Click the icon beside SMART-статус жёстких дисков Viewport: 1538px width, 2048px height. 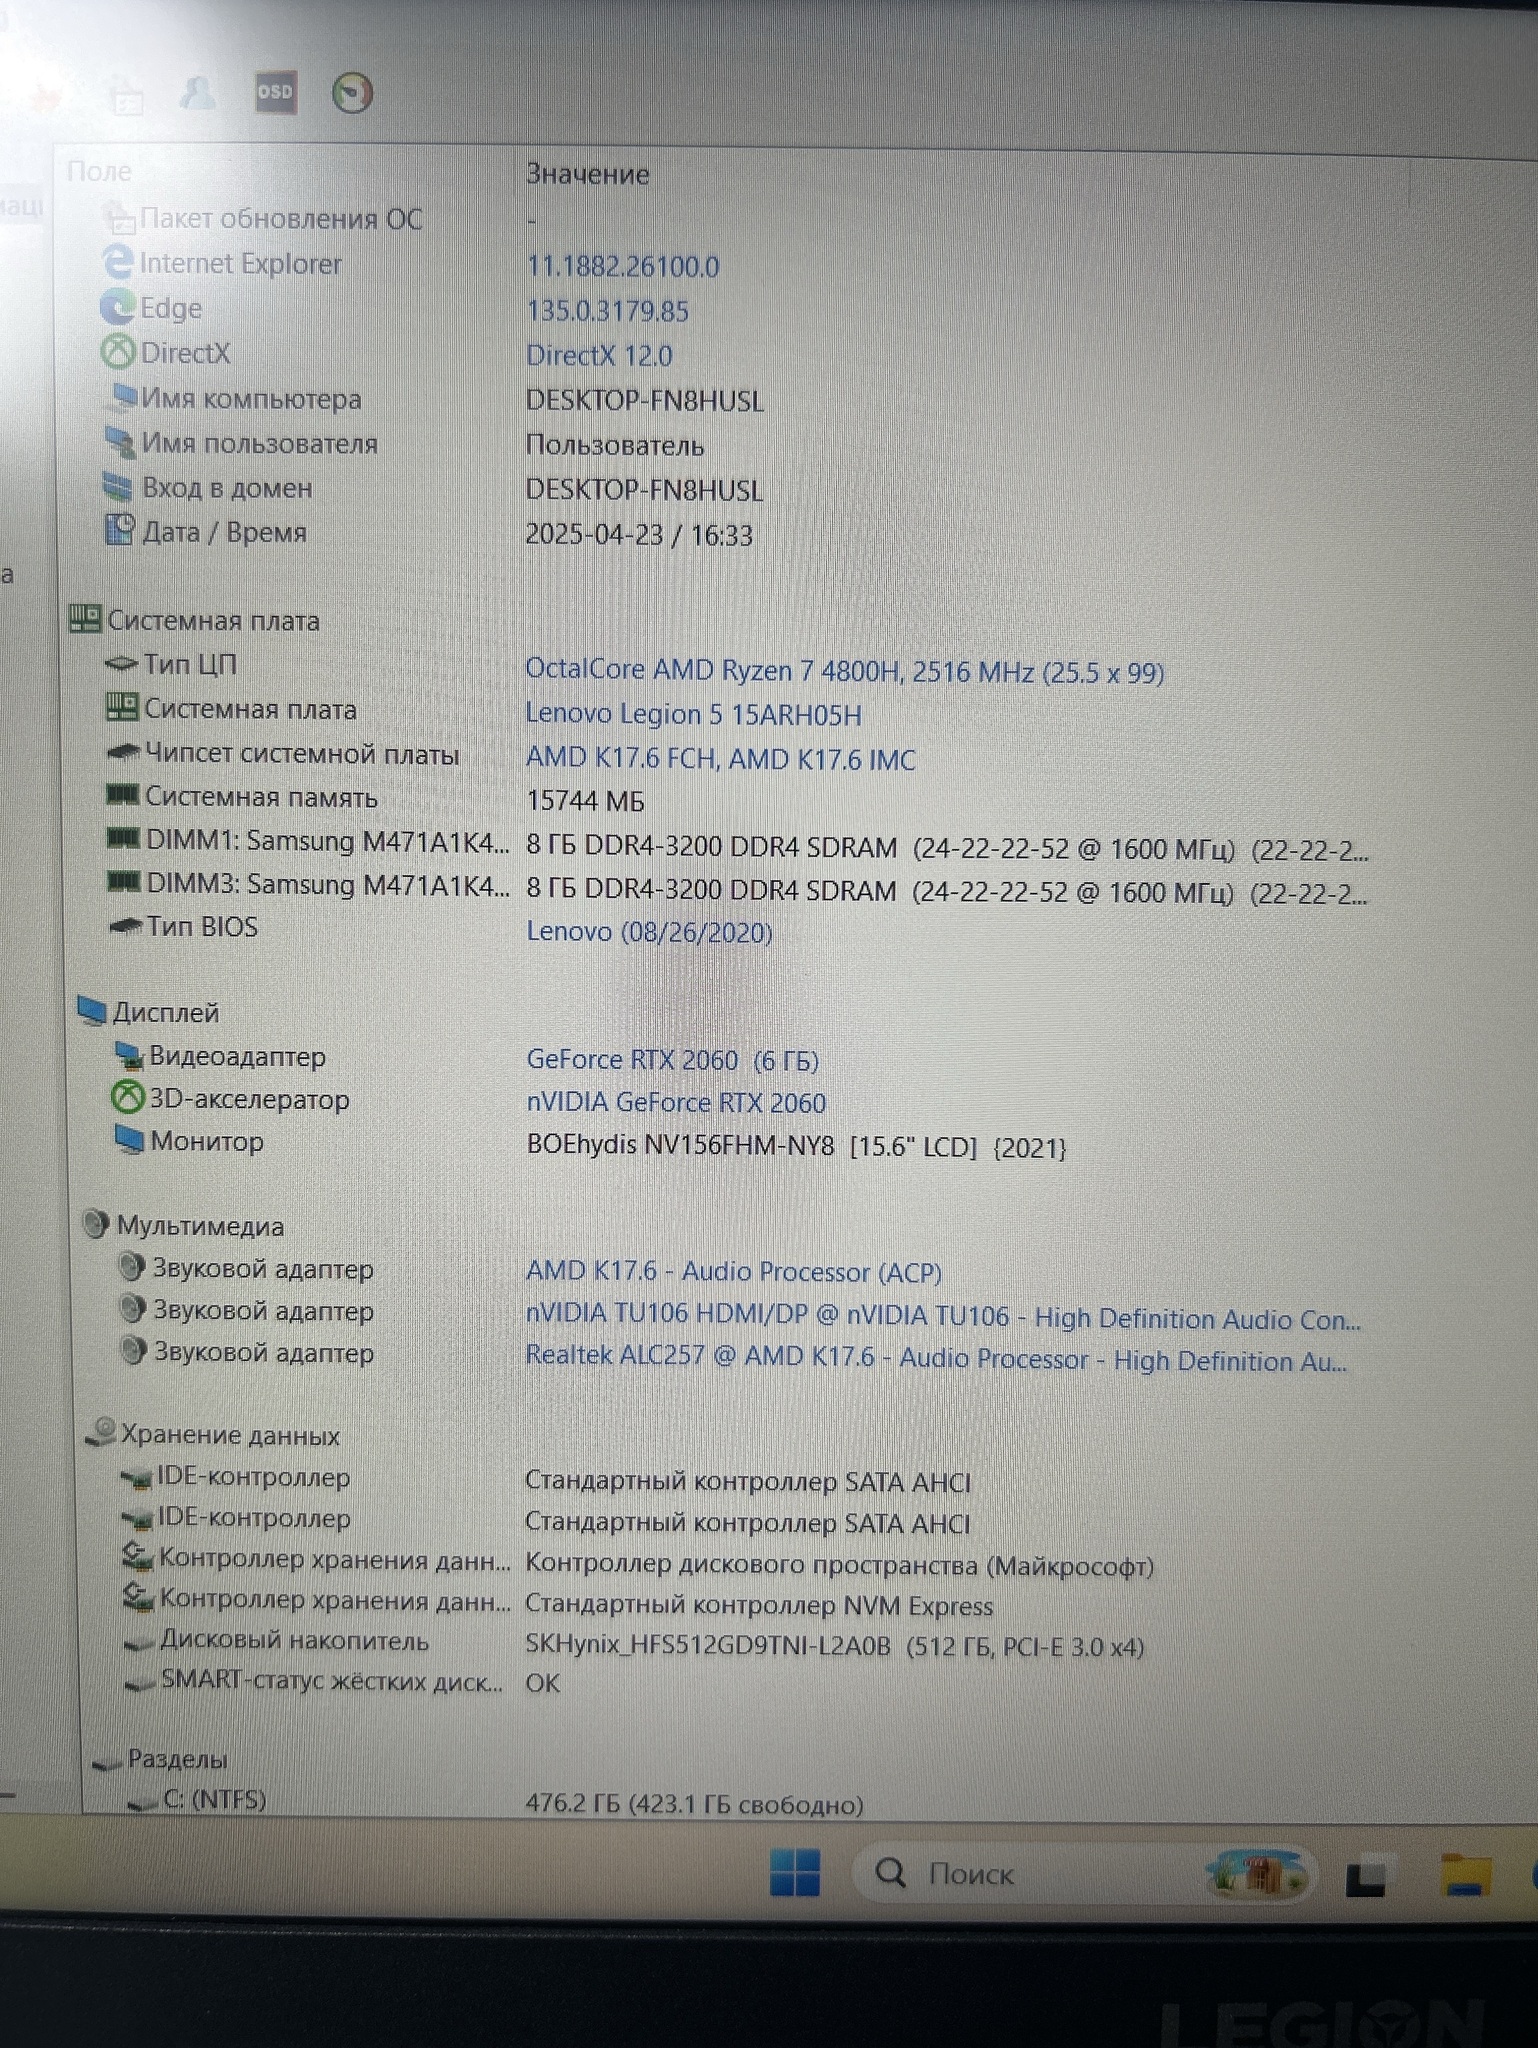coord(139,1683)
